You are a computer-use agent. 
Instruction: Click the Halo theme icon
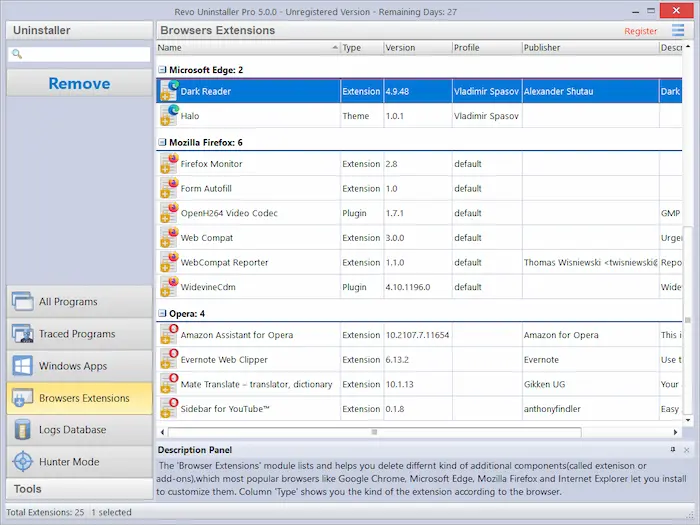169,116
